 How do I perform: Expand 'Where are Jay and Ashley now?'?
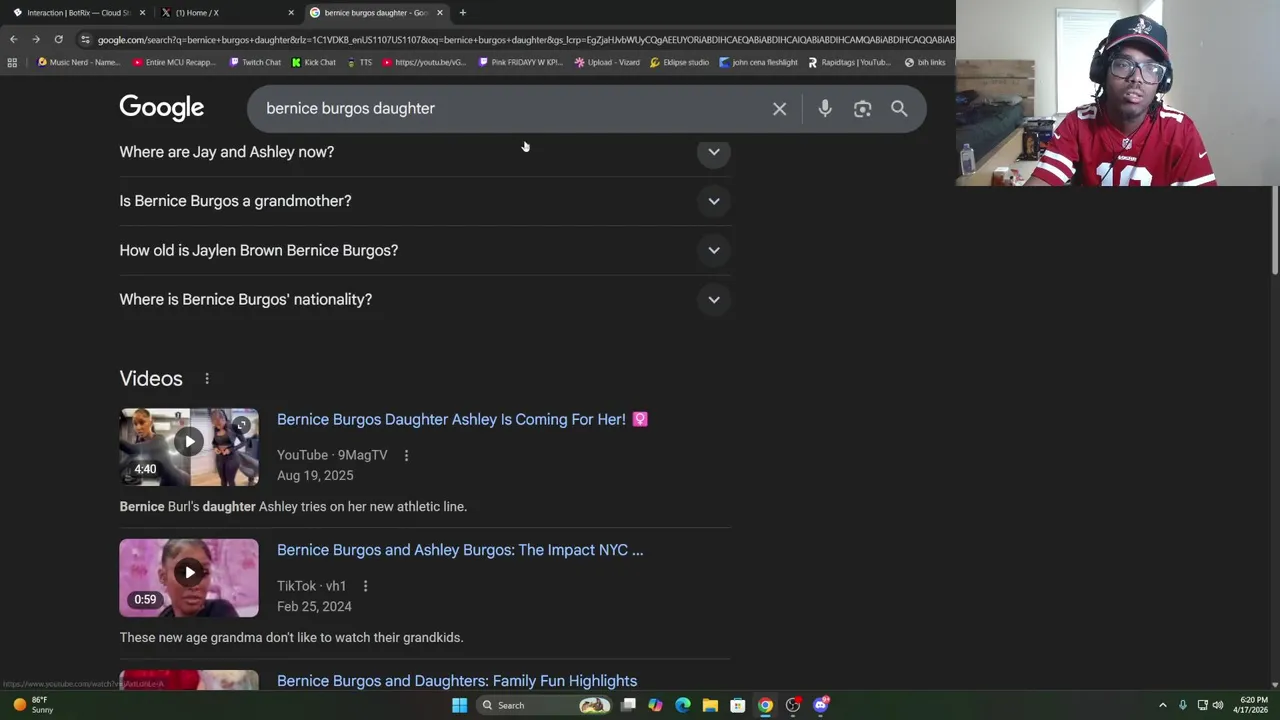point(425,152)
